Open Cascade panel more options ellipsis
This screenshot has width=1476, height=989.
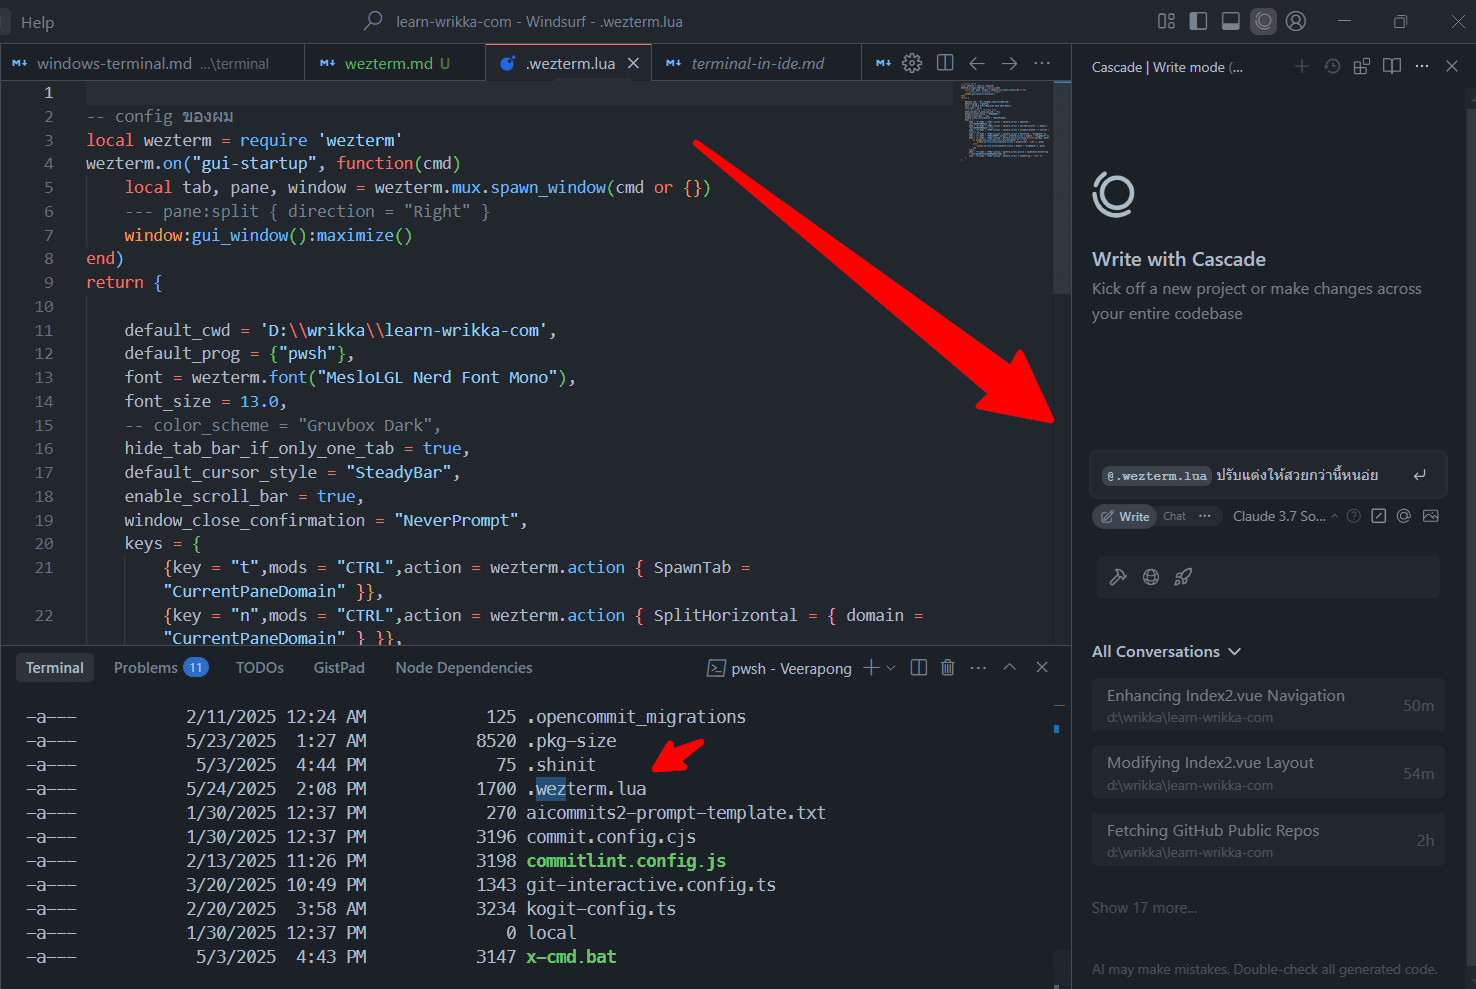(x=1422, y=66)
